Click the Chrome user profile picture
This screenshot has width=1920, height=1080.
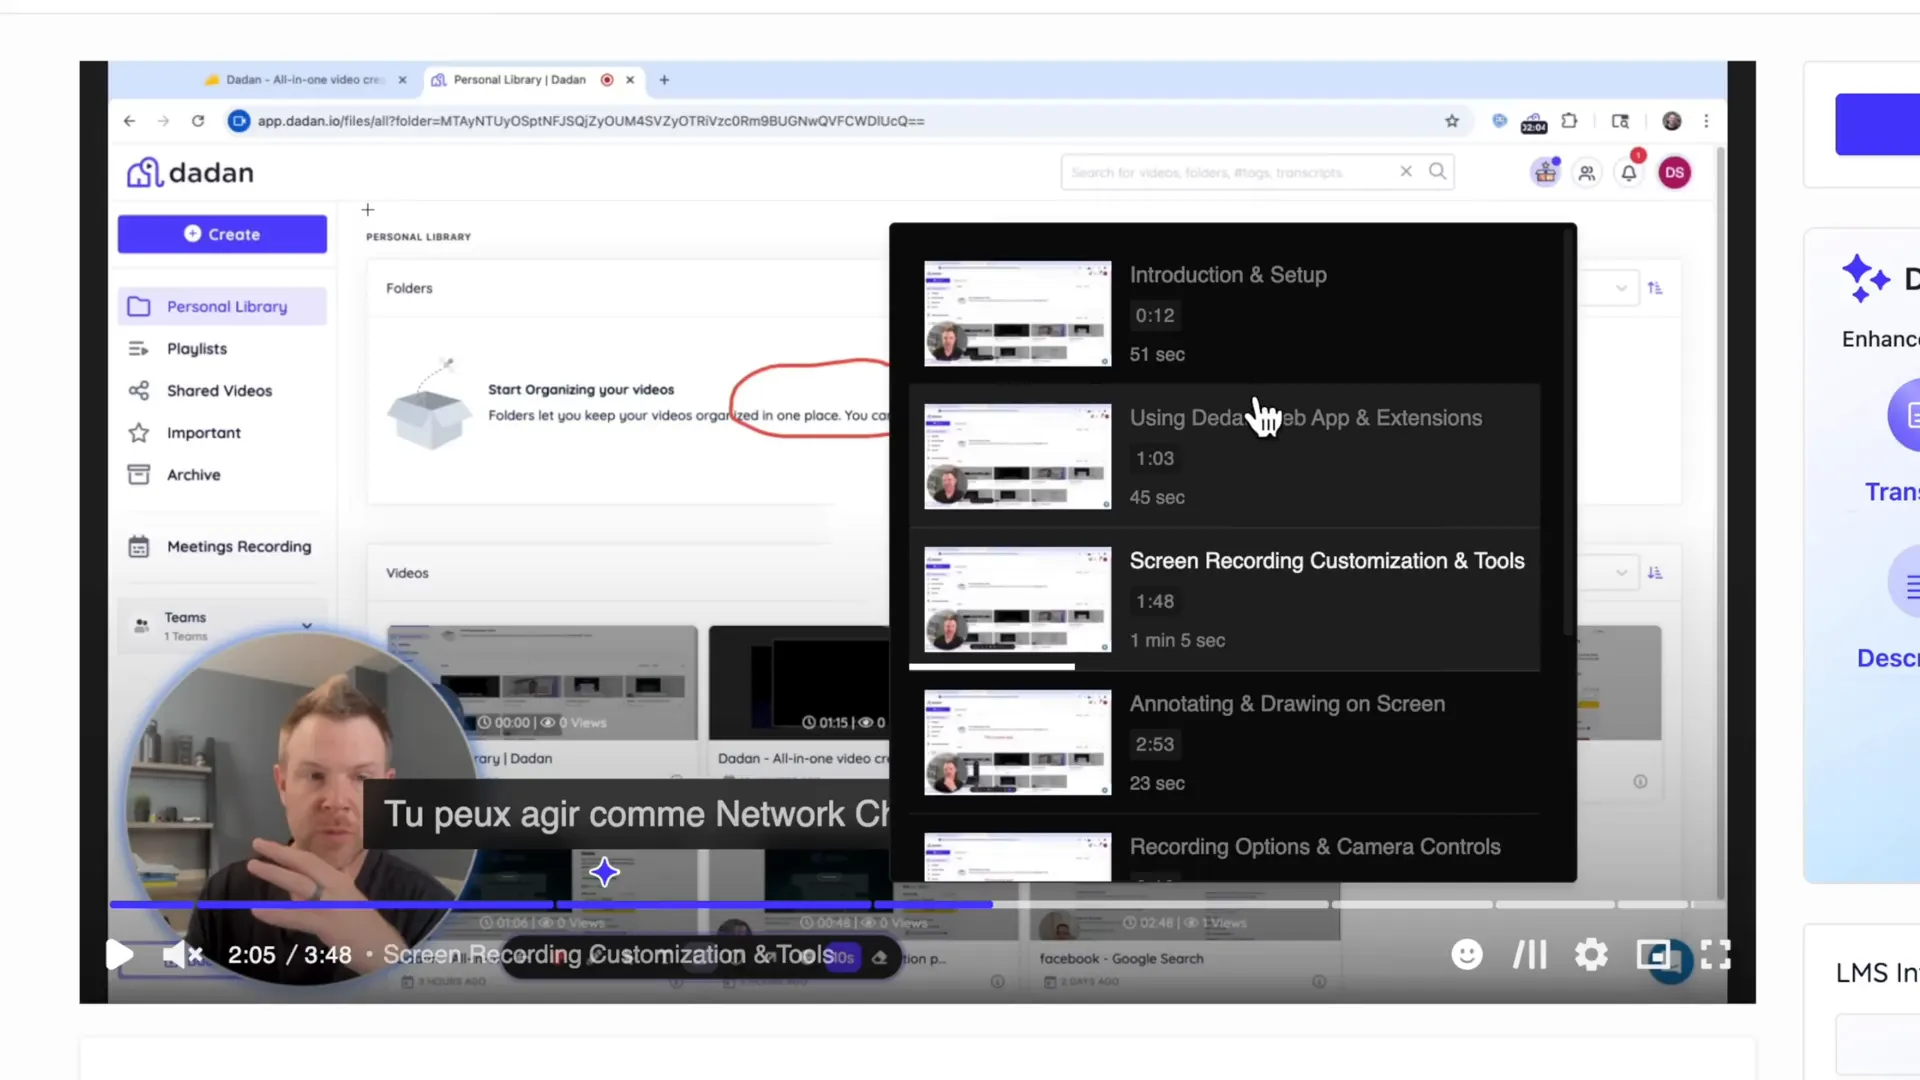point(1672,121)
